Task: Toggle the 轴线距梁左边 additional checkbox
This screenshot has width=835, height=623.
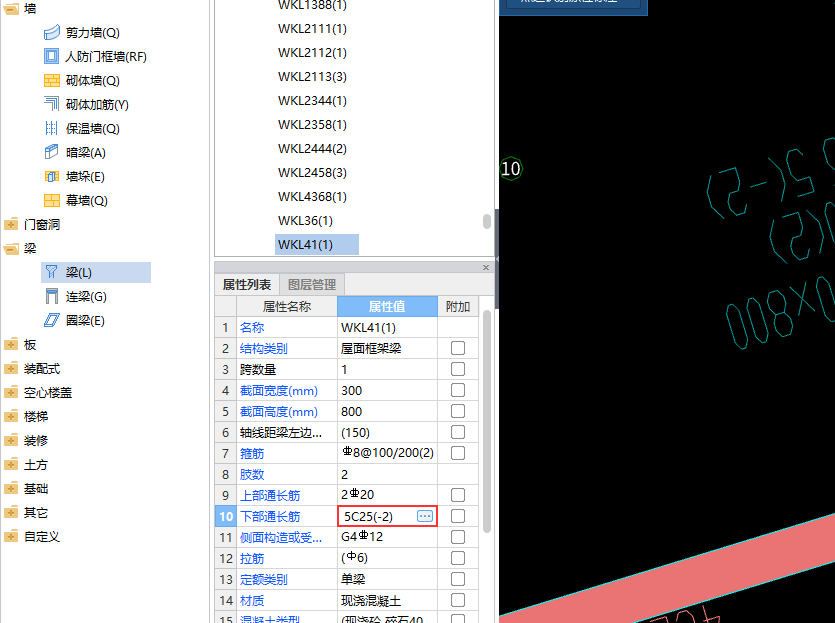Action: [458, 432]
